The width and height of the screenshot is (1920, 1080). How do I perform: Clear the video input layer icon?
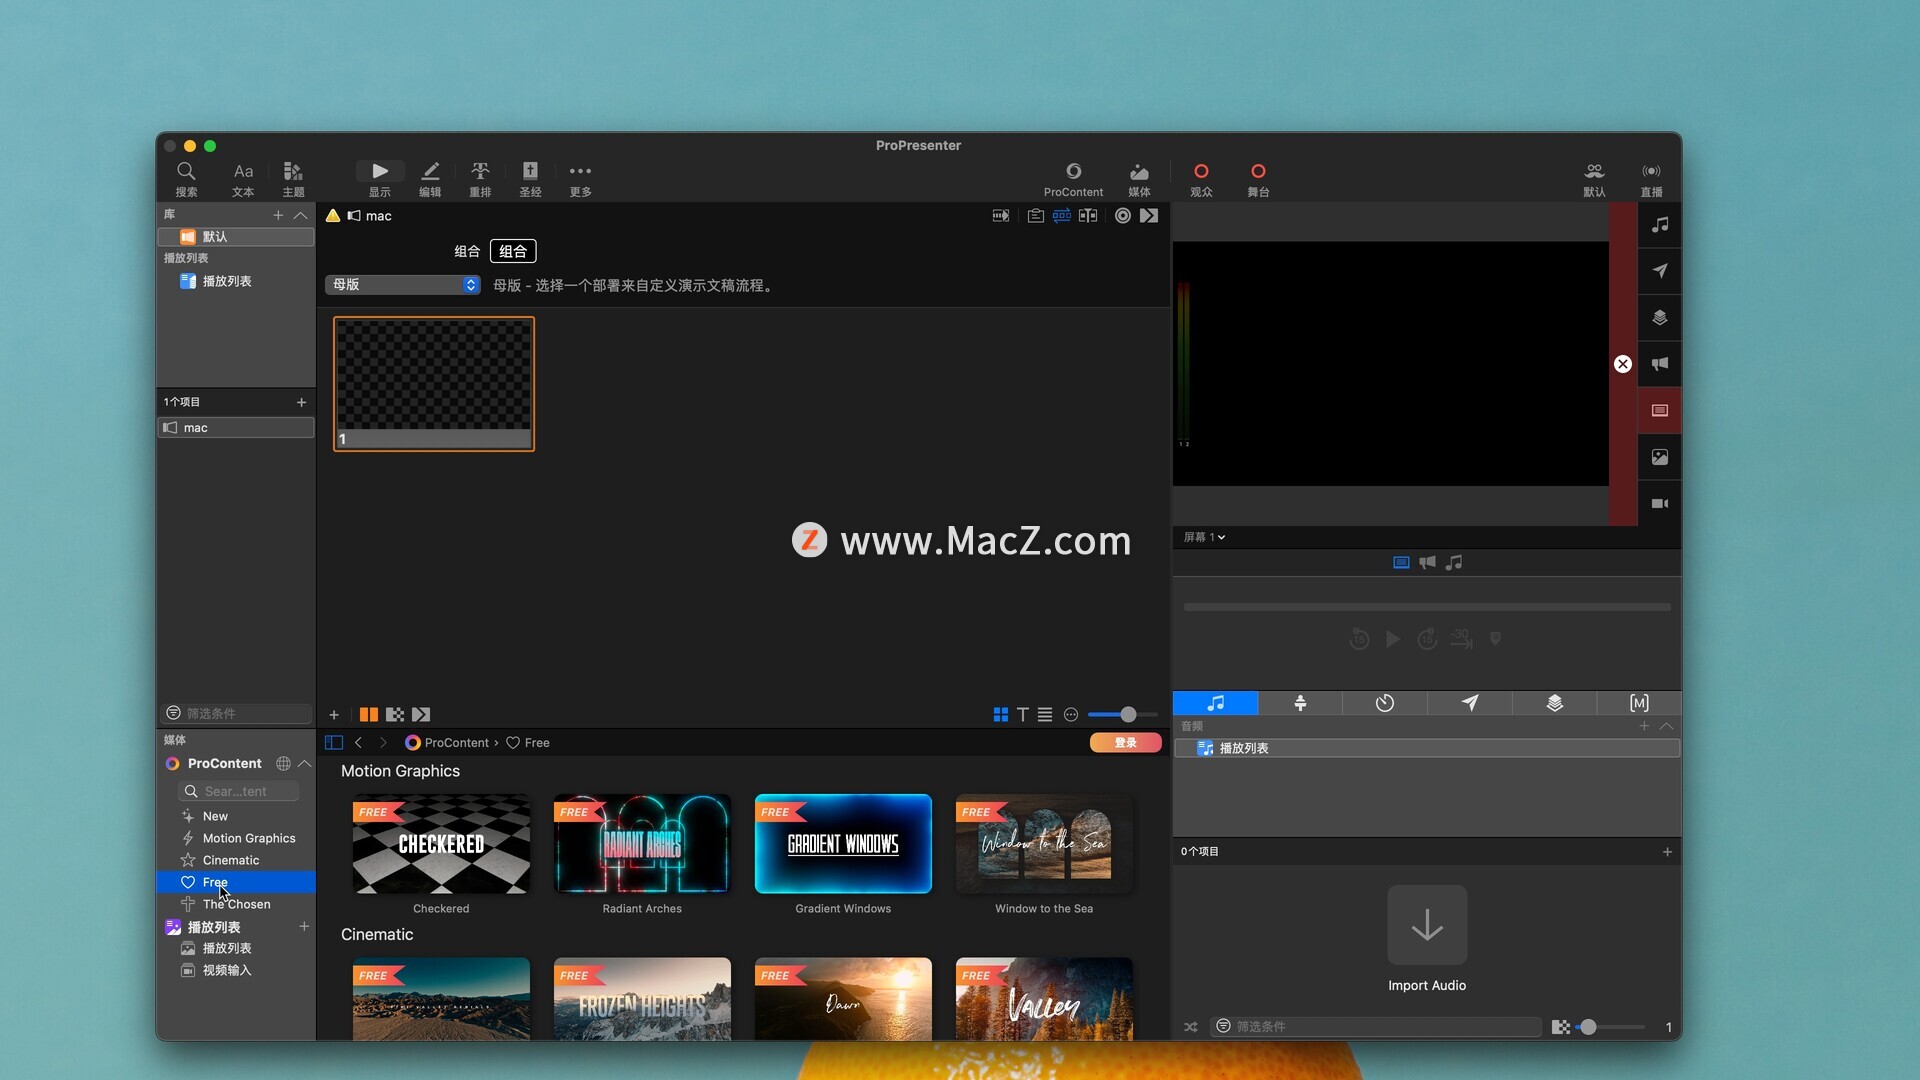click(x=1660, y=504)
